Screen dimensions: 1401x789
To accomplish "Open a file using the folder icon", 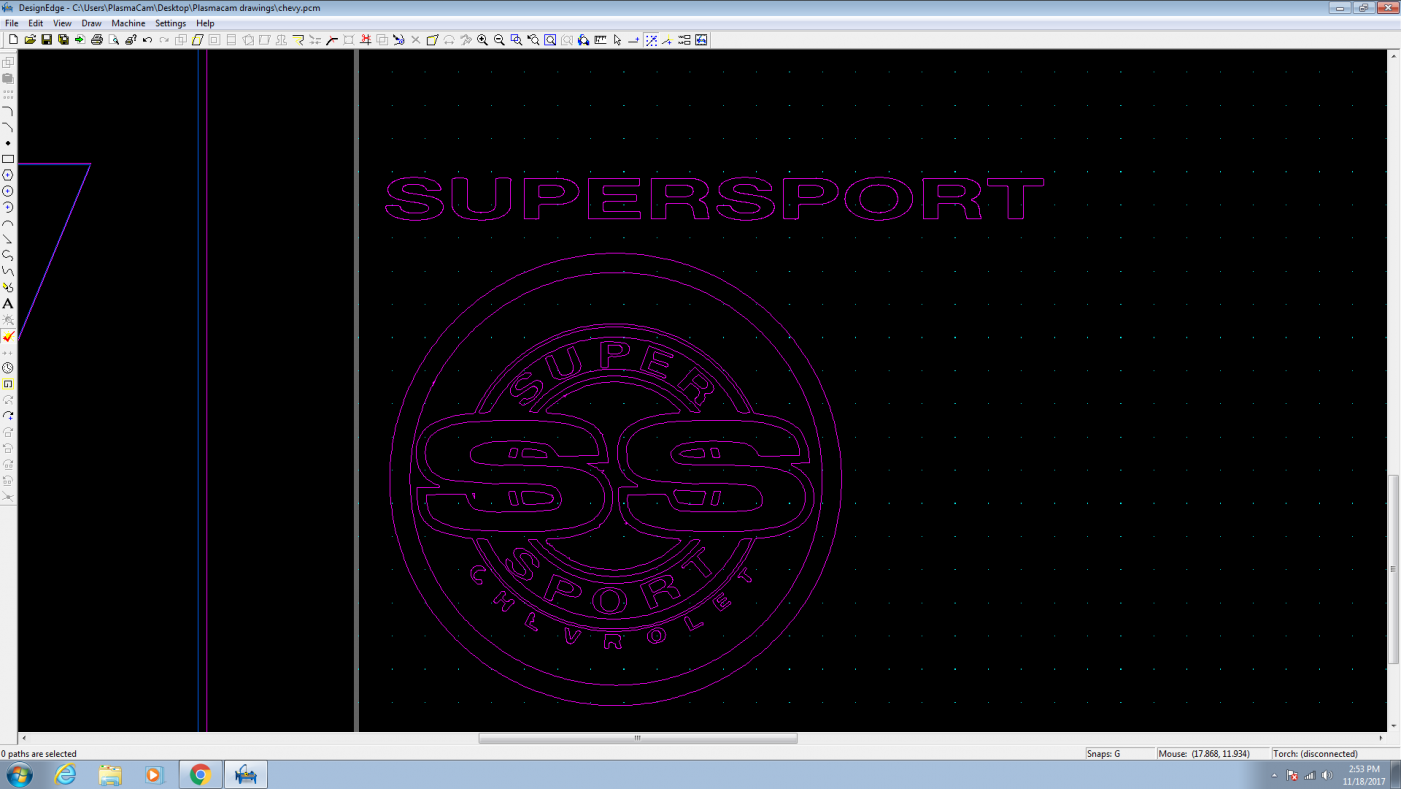I will pos(30,40).
